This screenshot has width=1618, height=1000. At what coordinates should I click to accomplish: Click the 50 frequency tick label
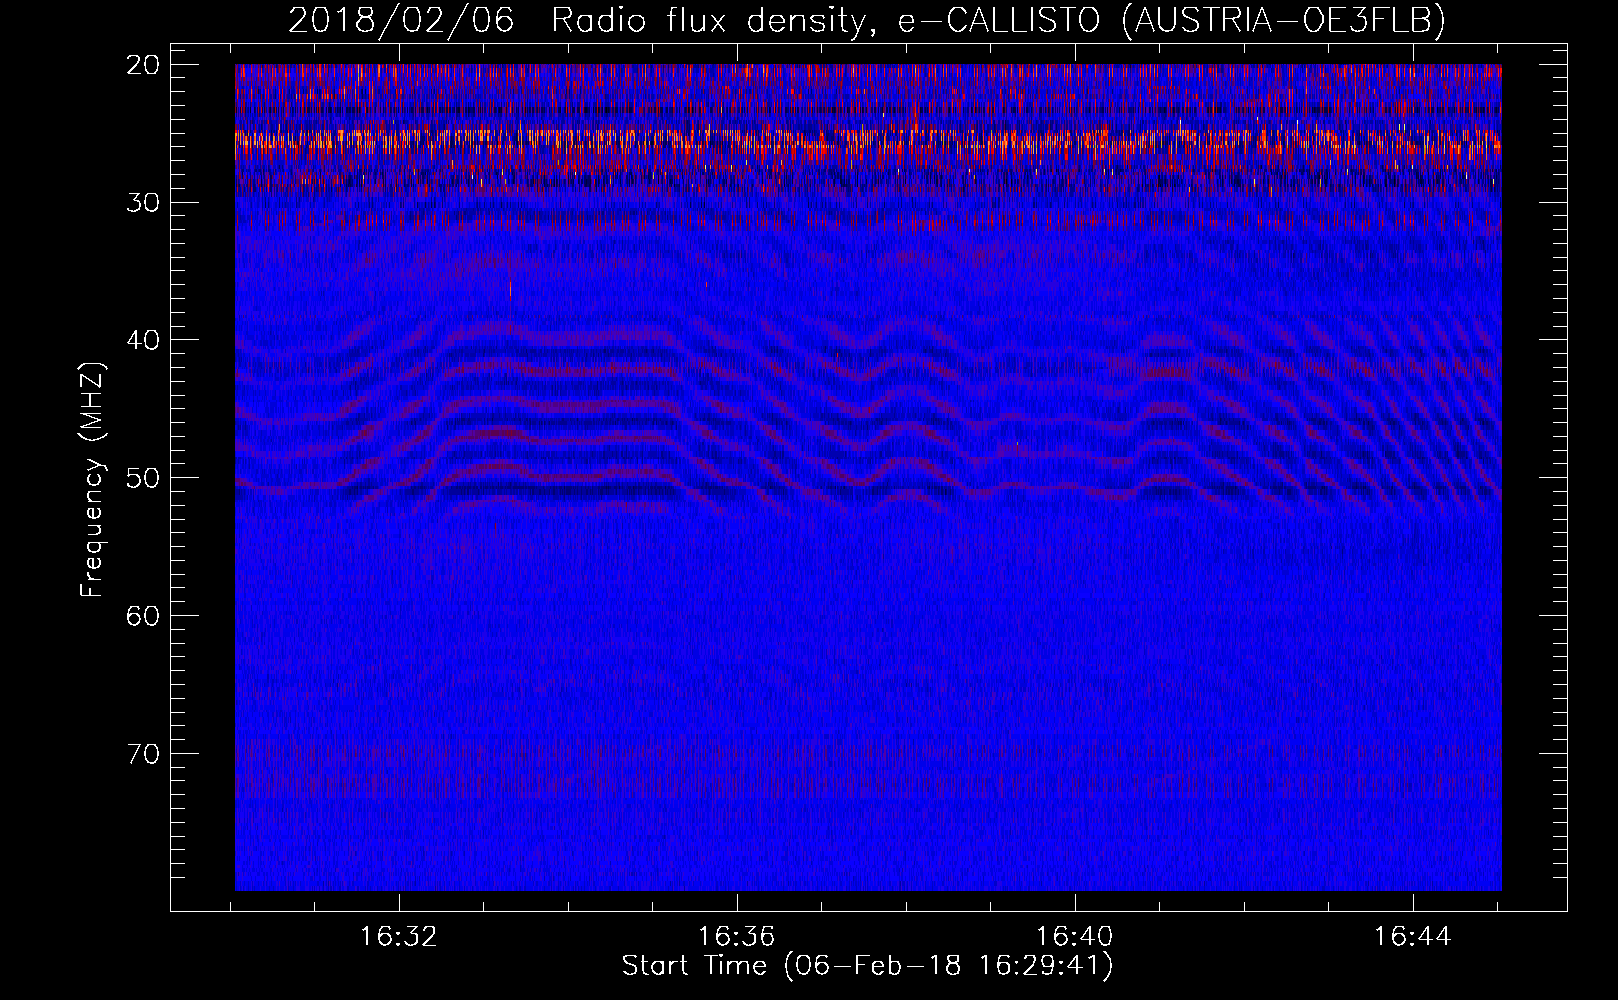[x=144, y=477]
